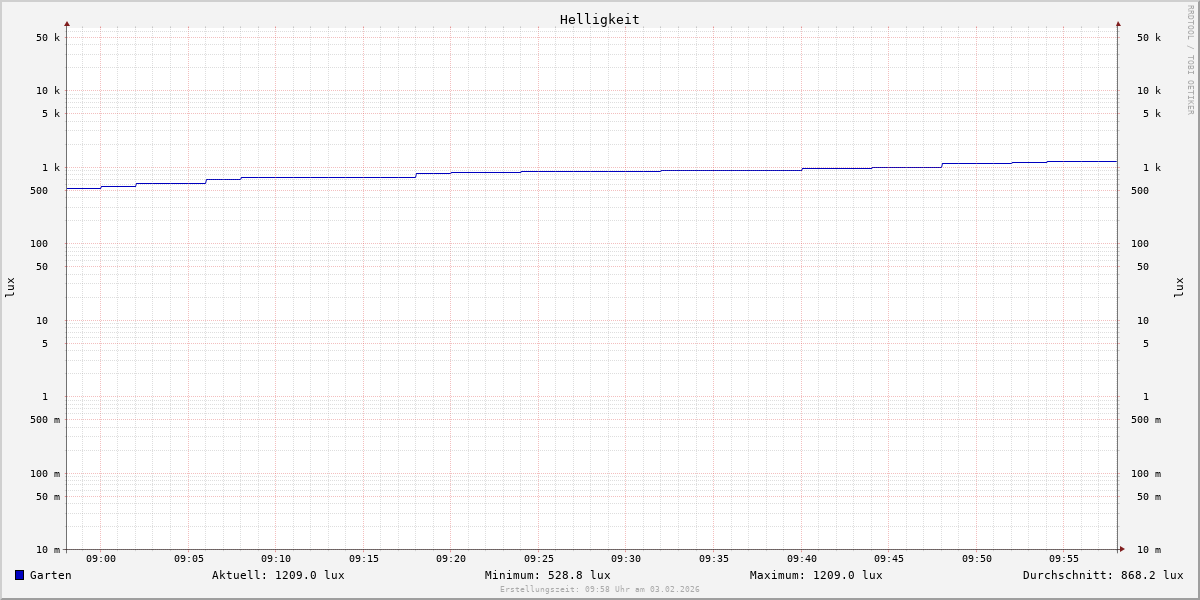Click the red arrow atop left y-axis
1200x600 pixels.
[x=67, y=23]
